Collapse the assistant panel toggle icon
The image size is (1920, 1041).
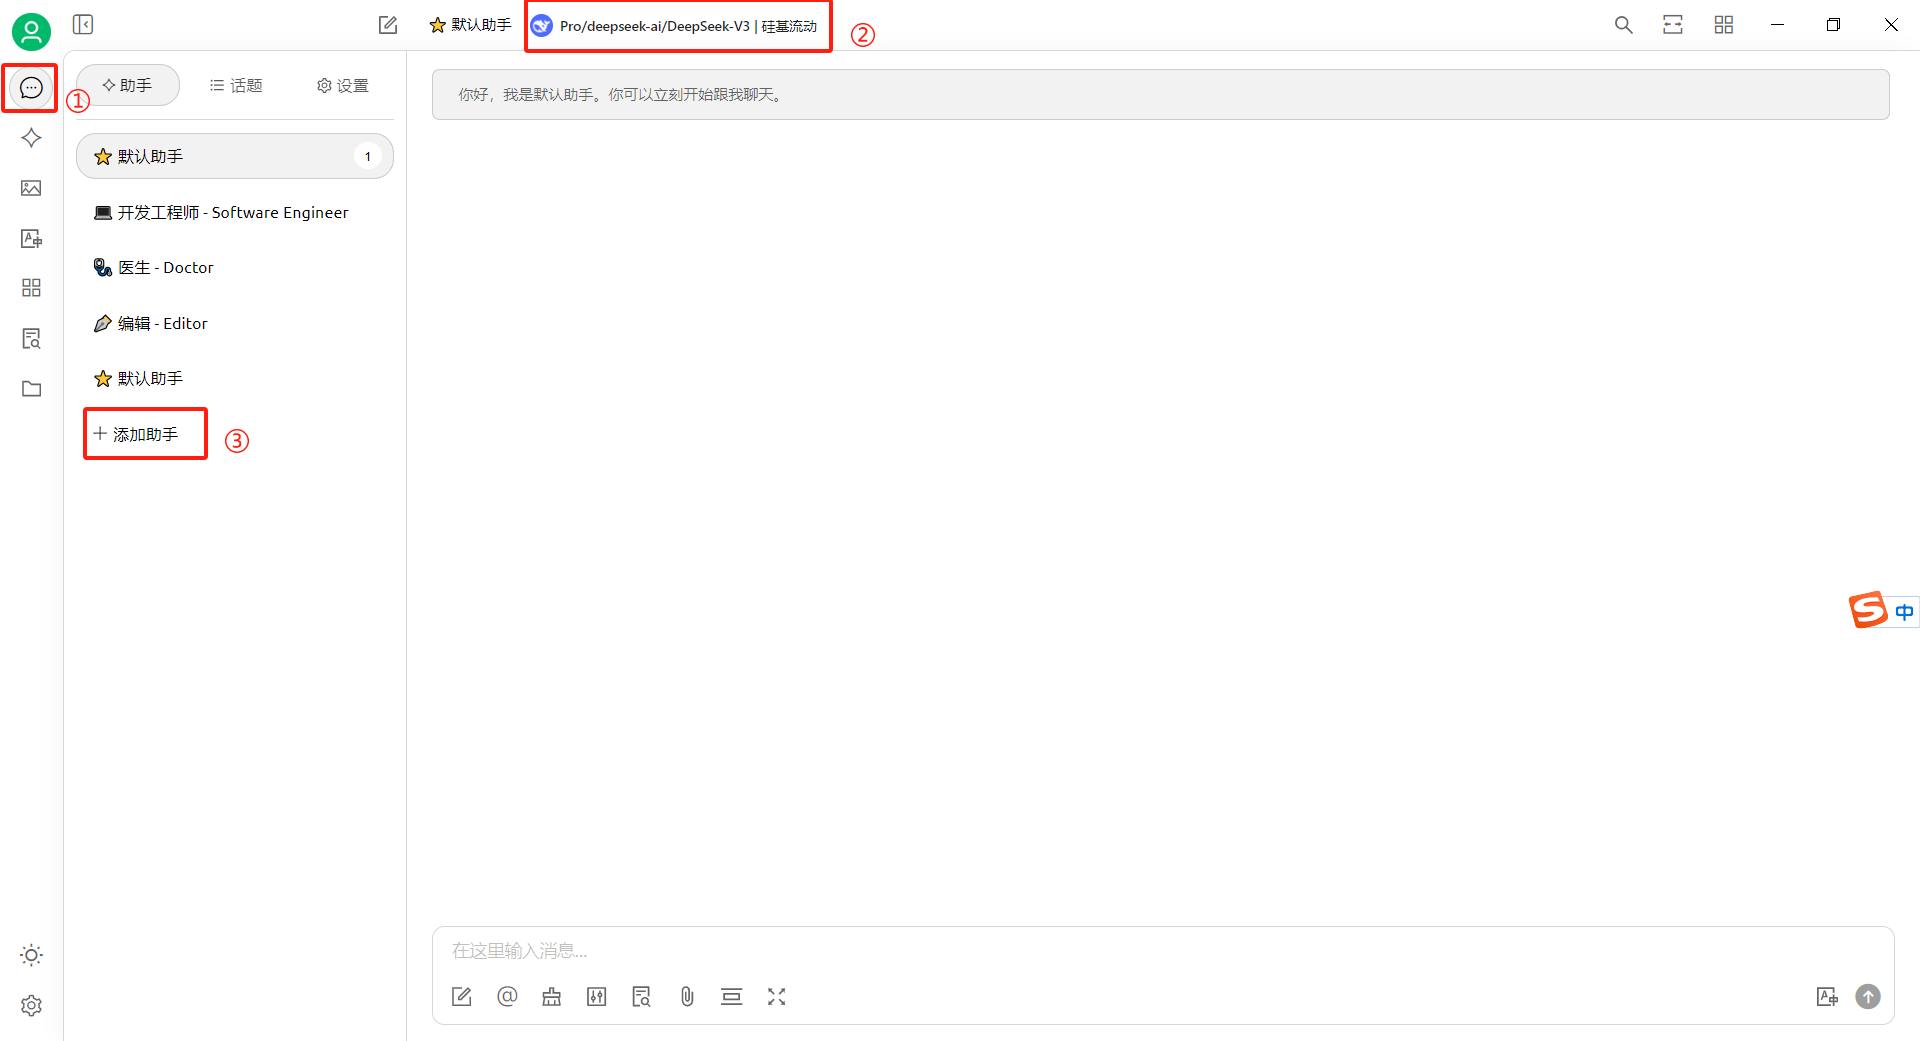[83, 24]
